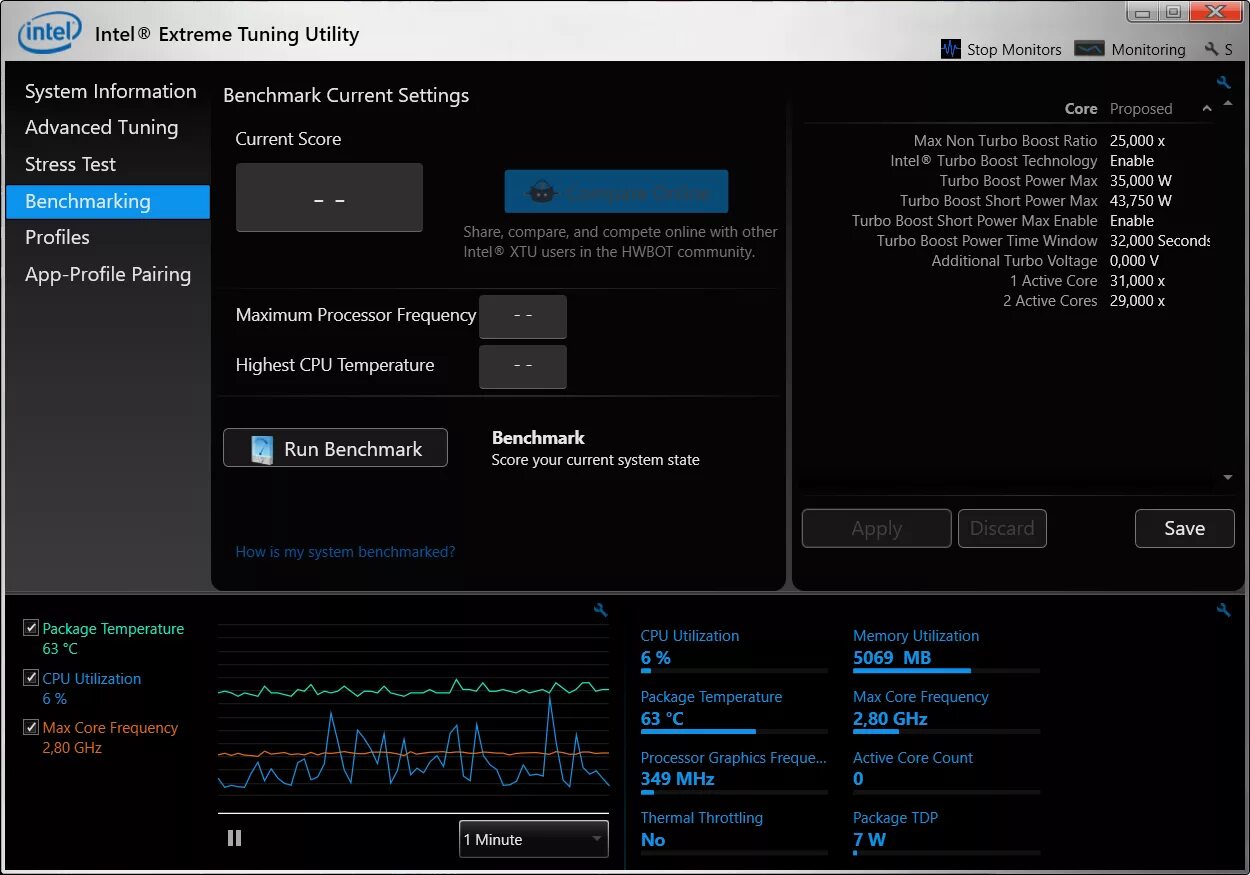
Task: Click the HWBOT Compare Online button
Action: tap(616, 192)
